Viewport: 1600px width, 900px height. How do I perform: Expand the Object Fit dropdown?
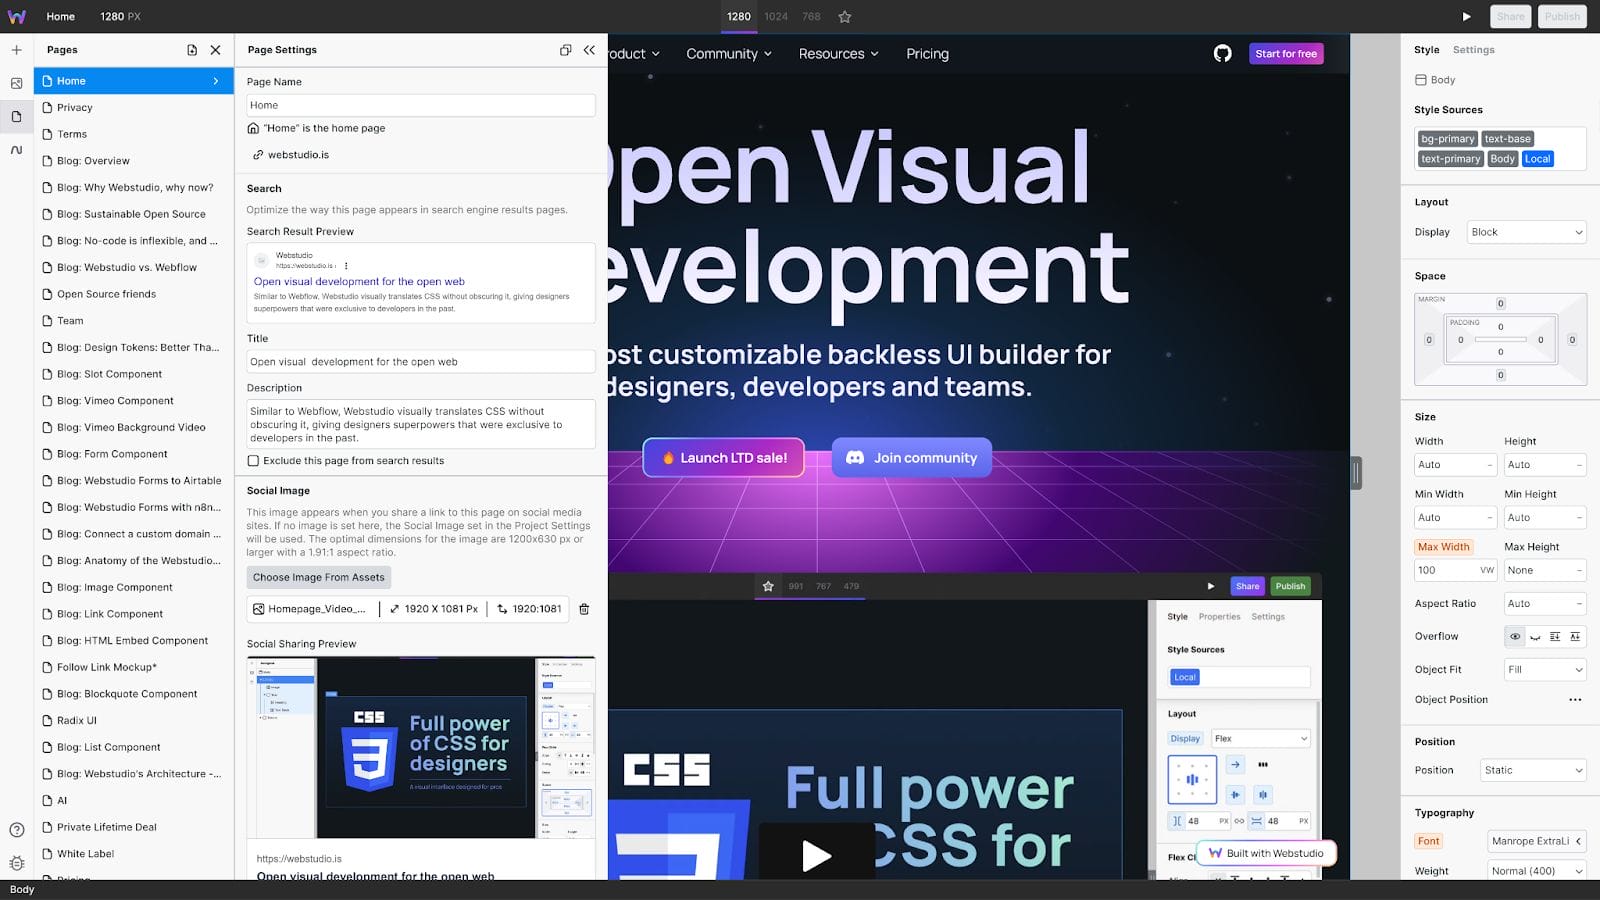coord(1544,670)
